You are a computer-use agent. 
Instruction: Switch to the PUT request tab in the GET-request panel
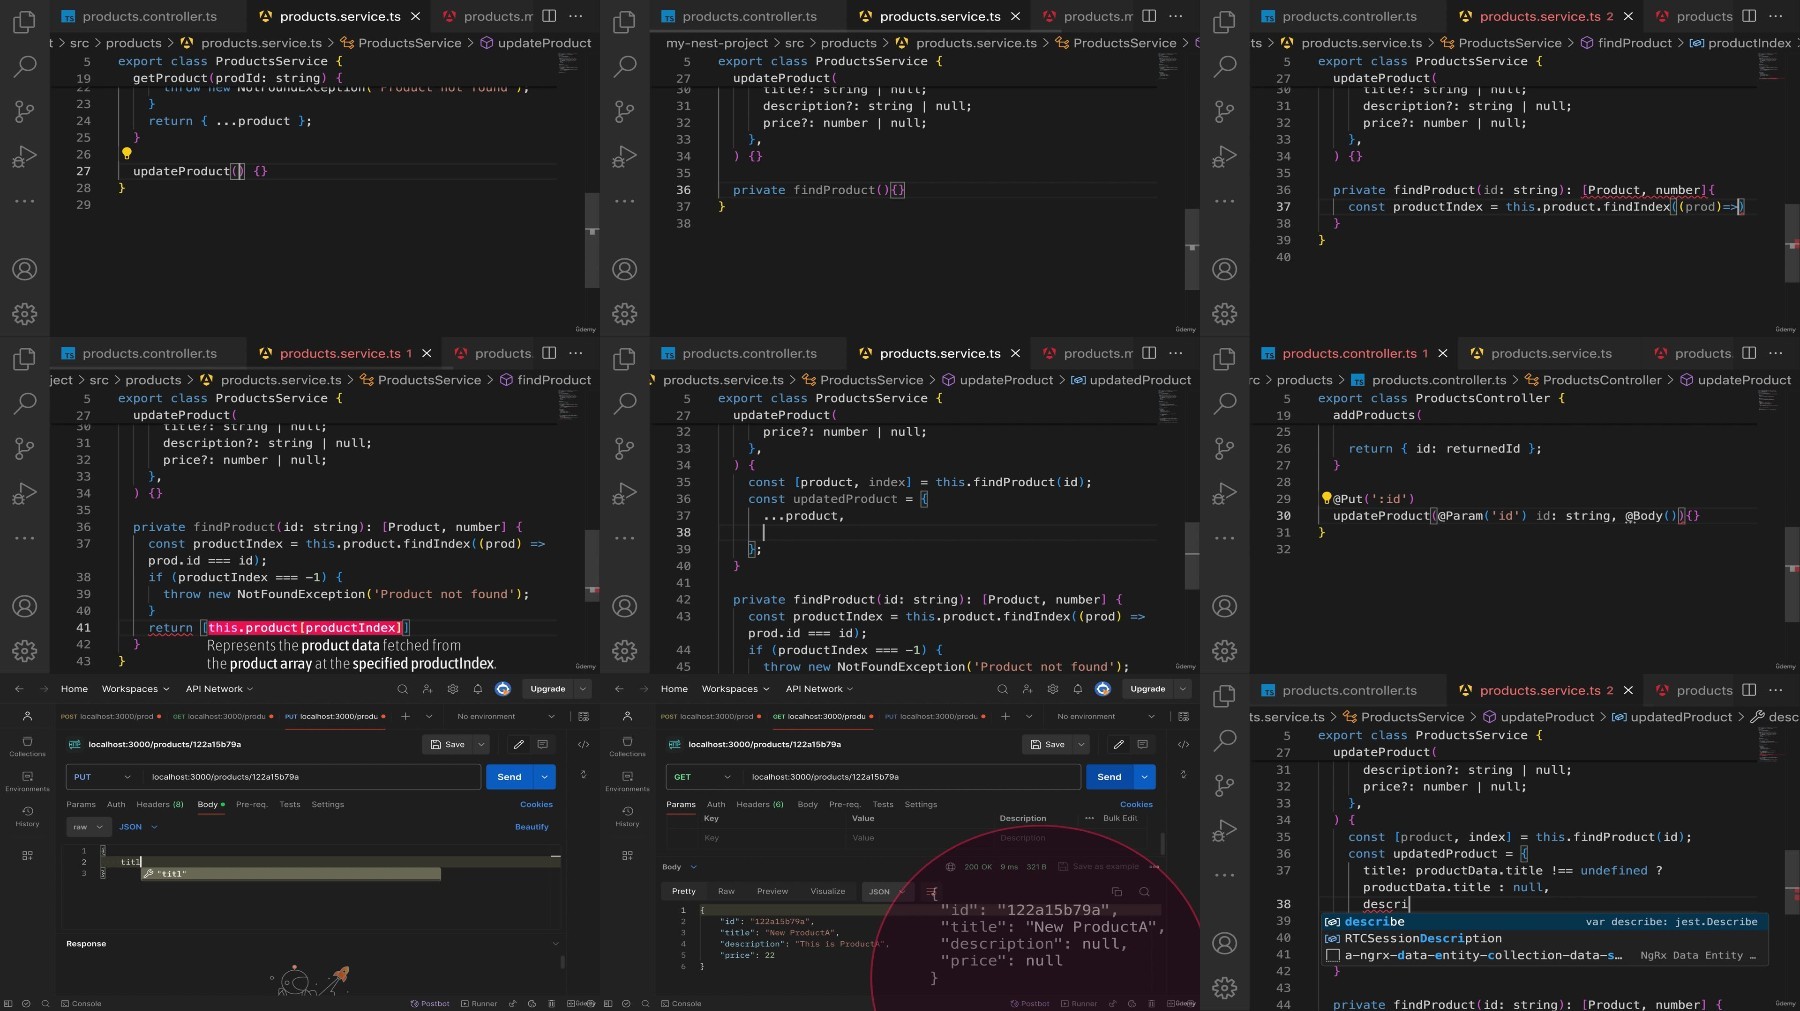point(934,716)
